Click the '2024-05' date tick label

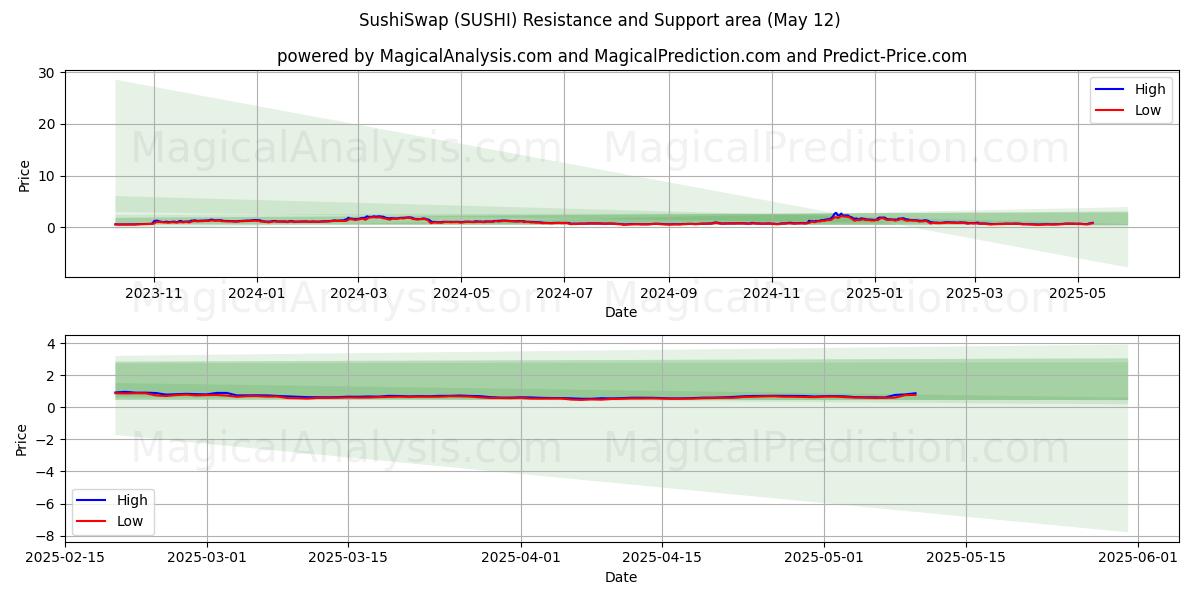[461, 294]
